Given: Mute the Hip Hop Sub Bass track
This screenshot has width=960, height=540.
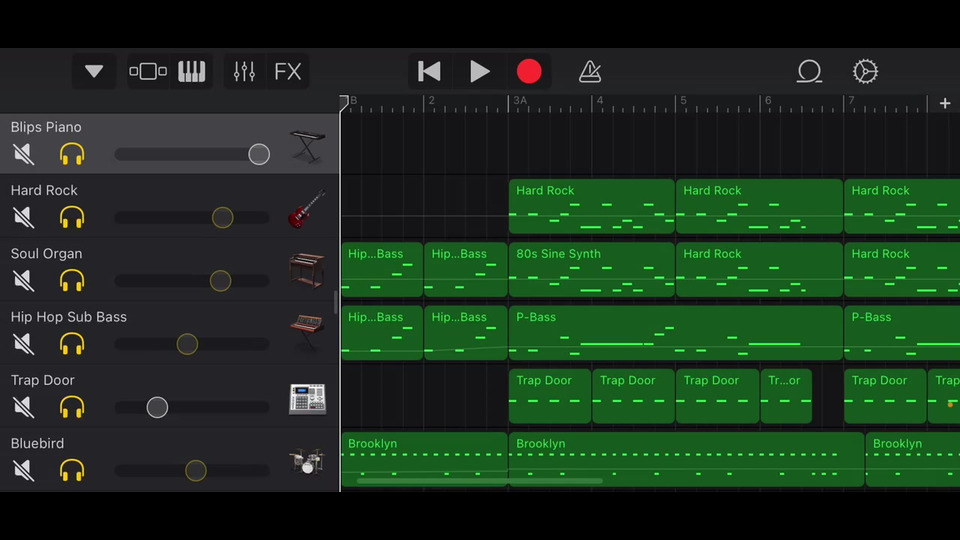Looking at the screenshot, I should pyautogui.click(x=23, y=343).
